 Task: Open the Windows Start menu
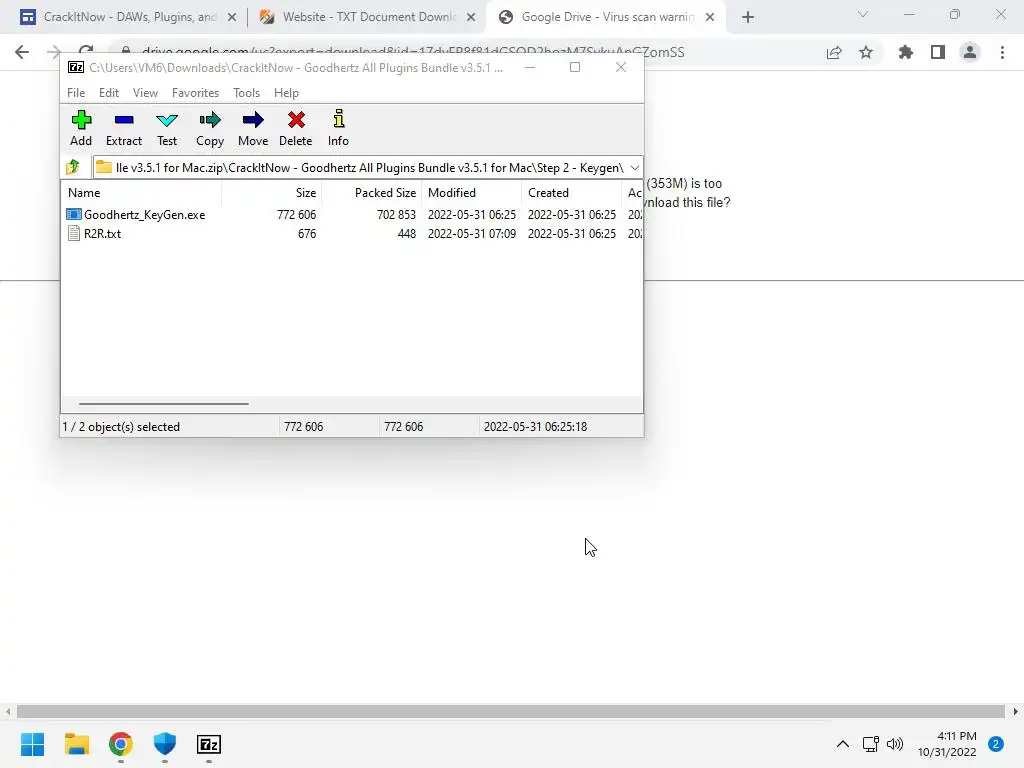pyautogui.click(x=33, y=744)
